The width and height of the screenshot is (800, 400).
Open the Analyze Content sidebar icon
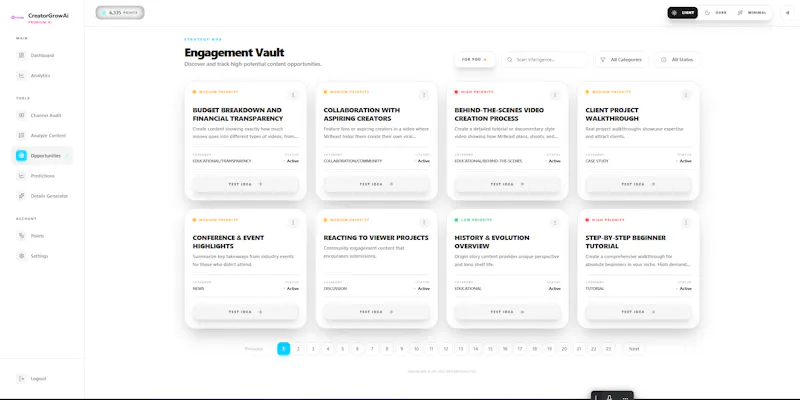click(21, 135)
